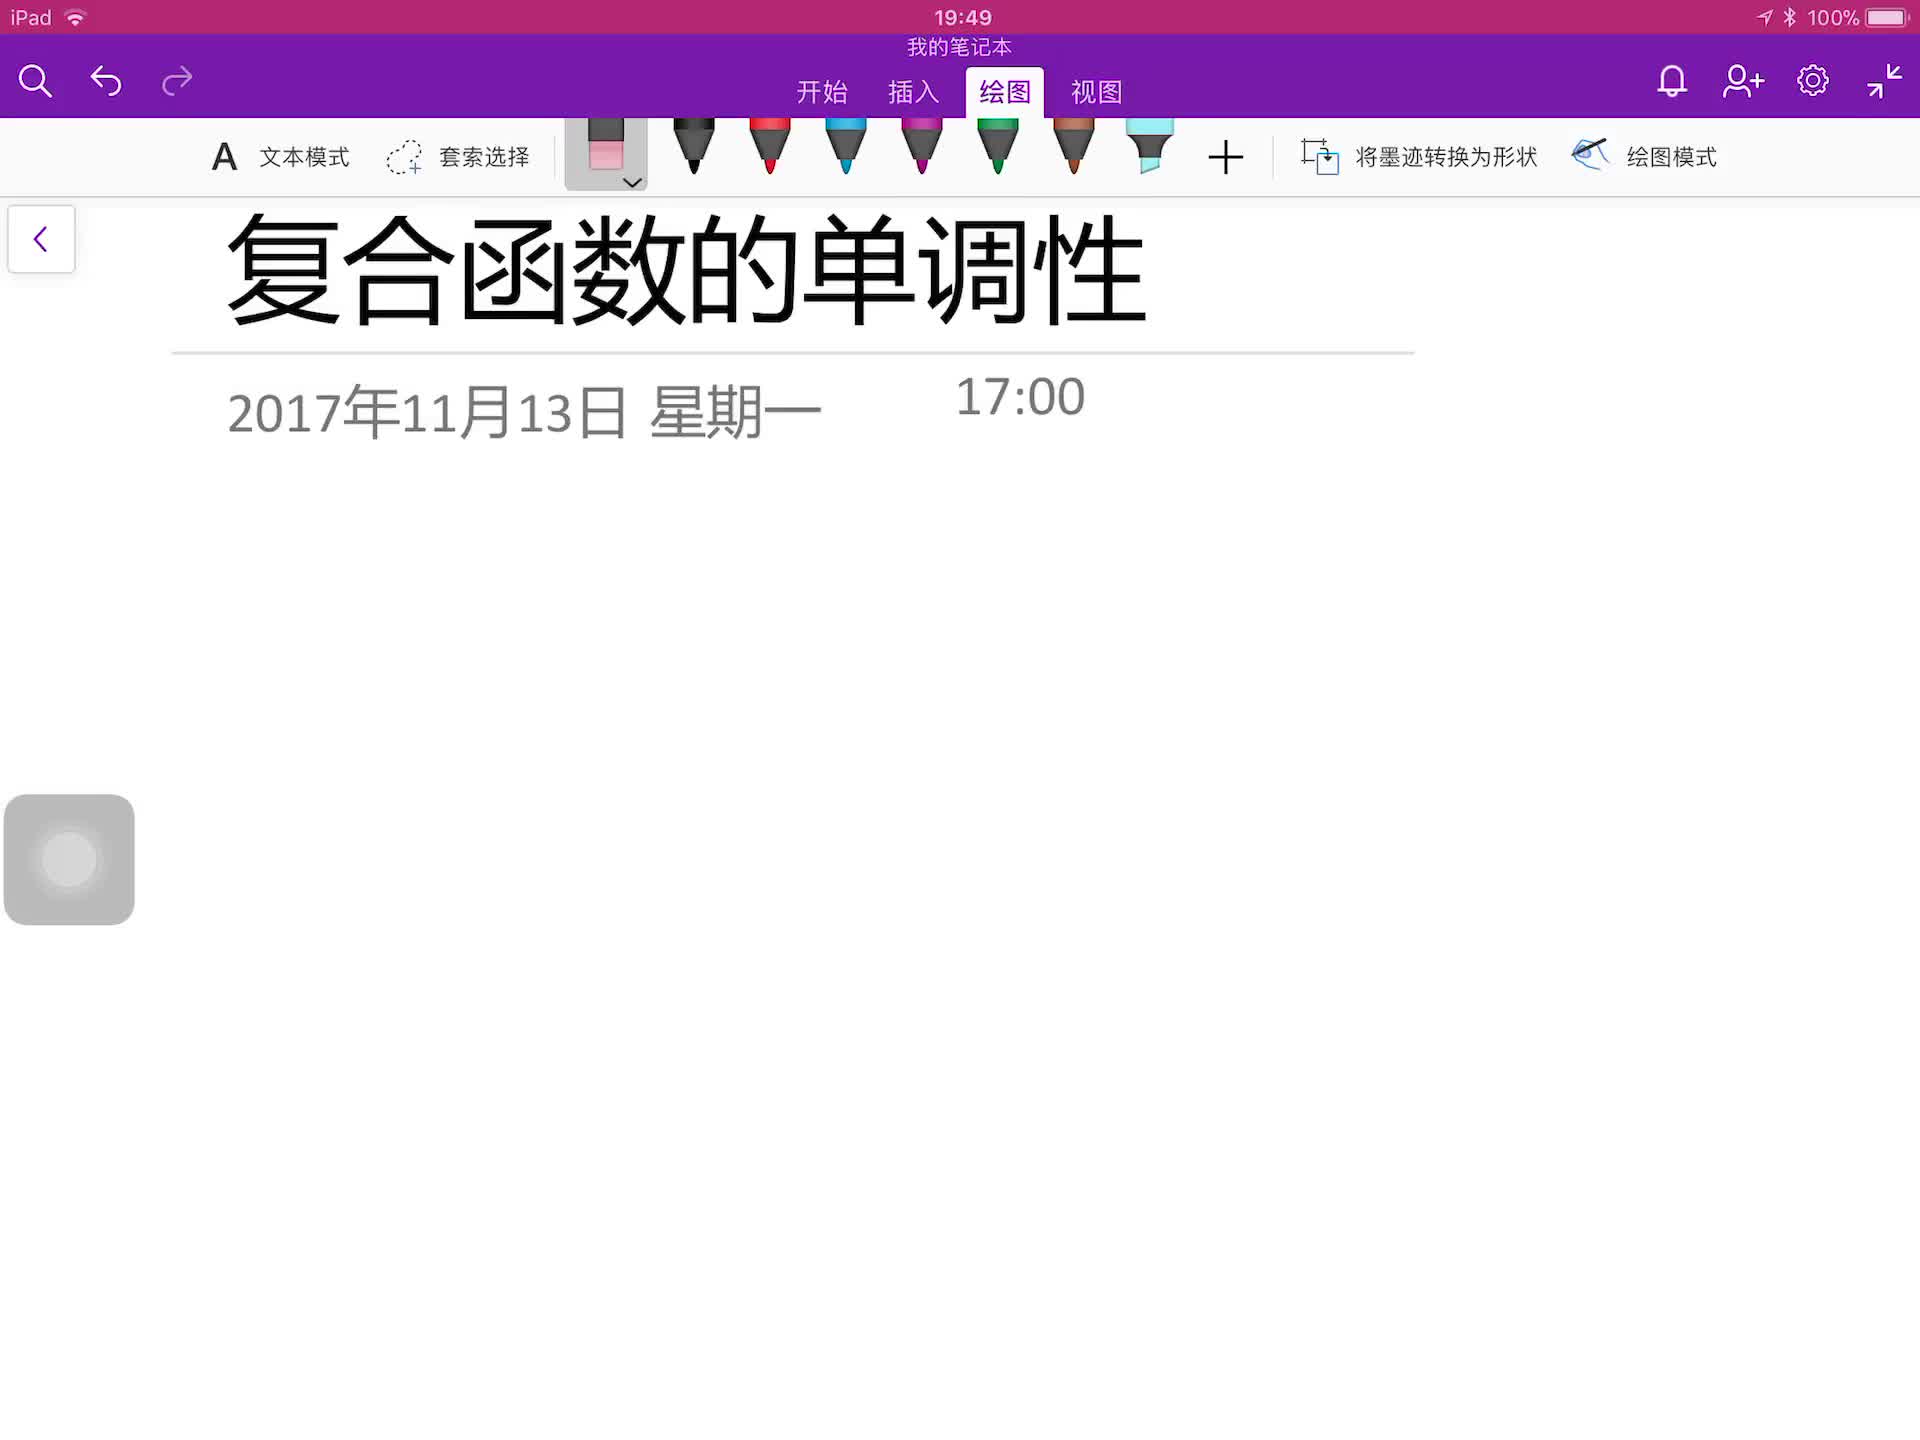Open the 视图 ribbon tab

tap(1096, 91)
